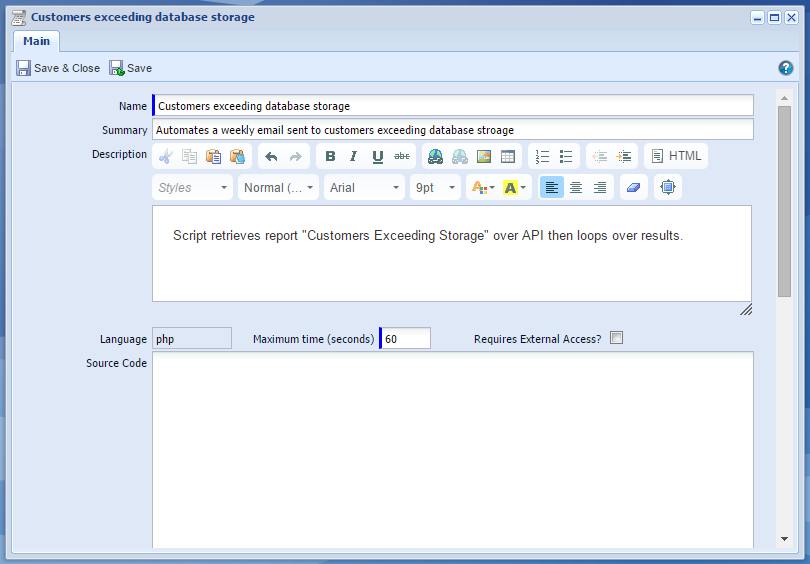Viewport: 810px width, 564px height.
Task: Click the remove link icon
Action: pyautogui.click(x=460, y=156)
